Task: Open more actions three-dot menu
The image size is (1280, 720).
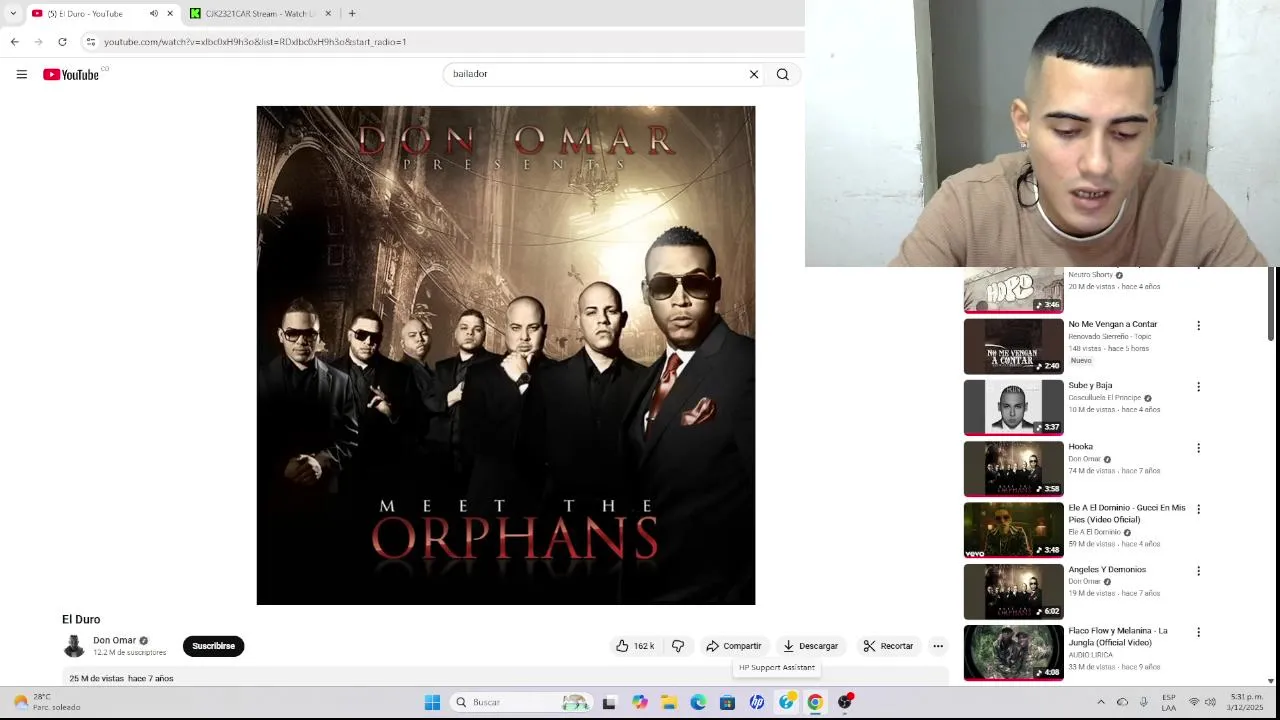Action: click(x=938, y=646)
